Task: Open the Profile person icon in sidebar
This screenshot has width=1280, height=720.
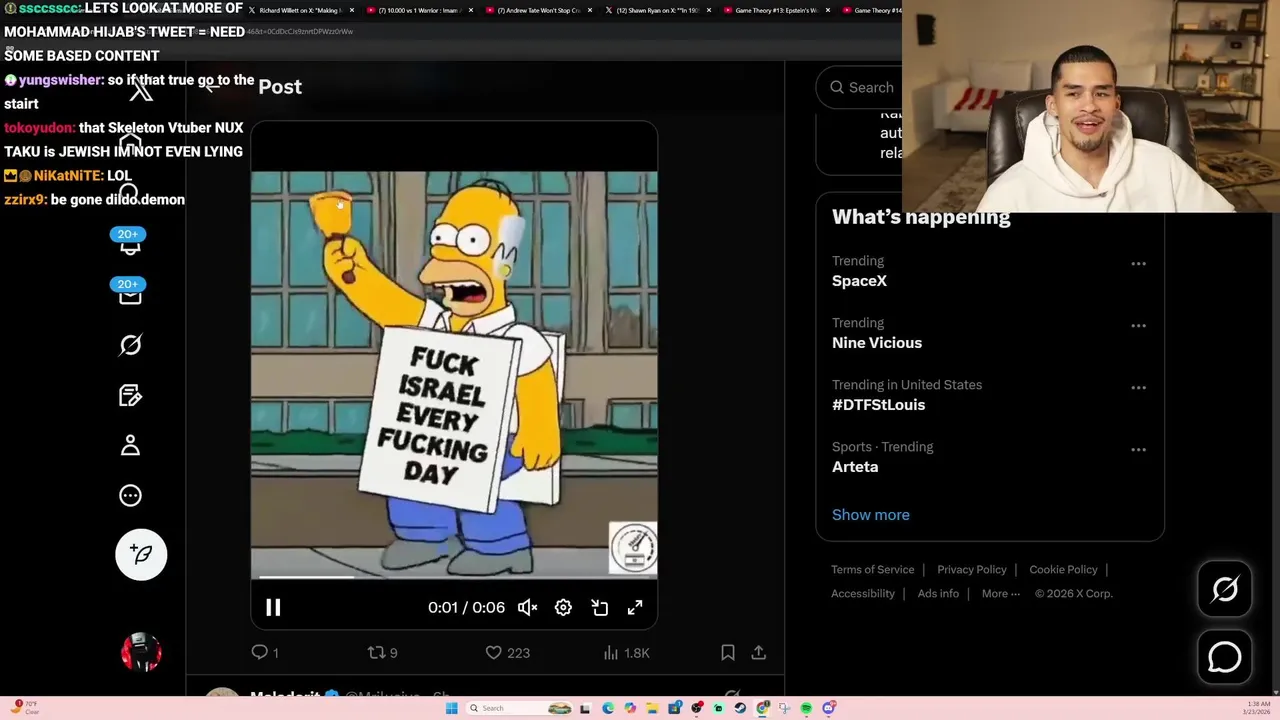Action: (x=130, y=445)
